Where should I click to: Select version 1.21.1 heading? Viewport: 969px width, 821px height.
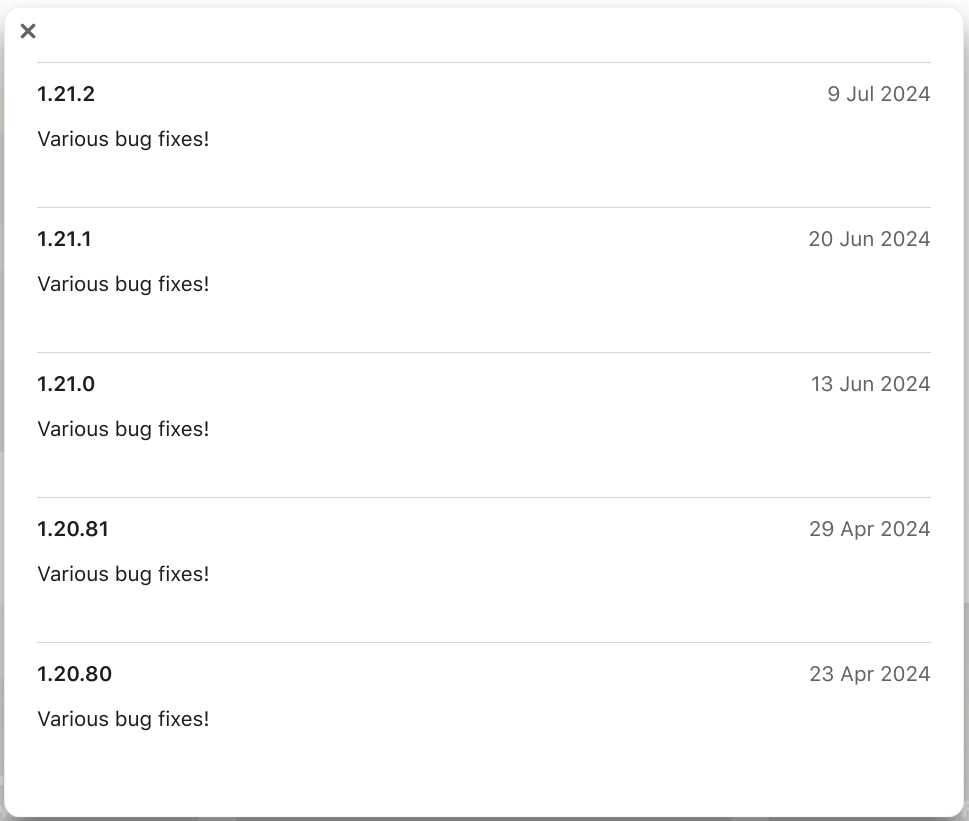coord(64,239)
